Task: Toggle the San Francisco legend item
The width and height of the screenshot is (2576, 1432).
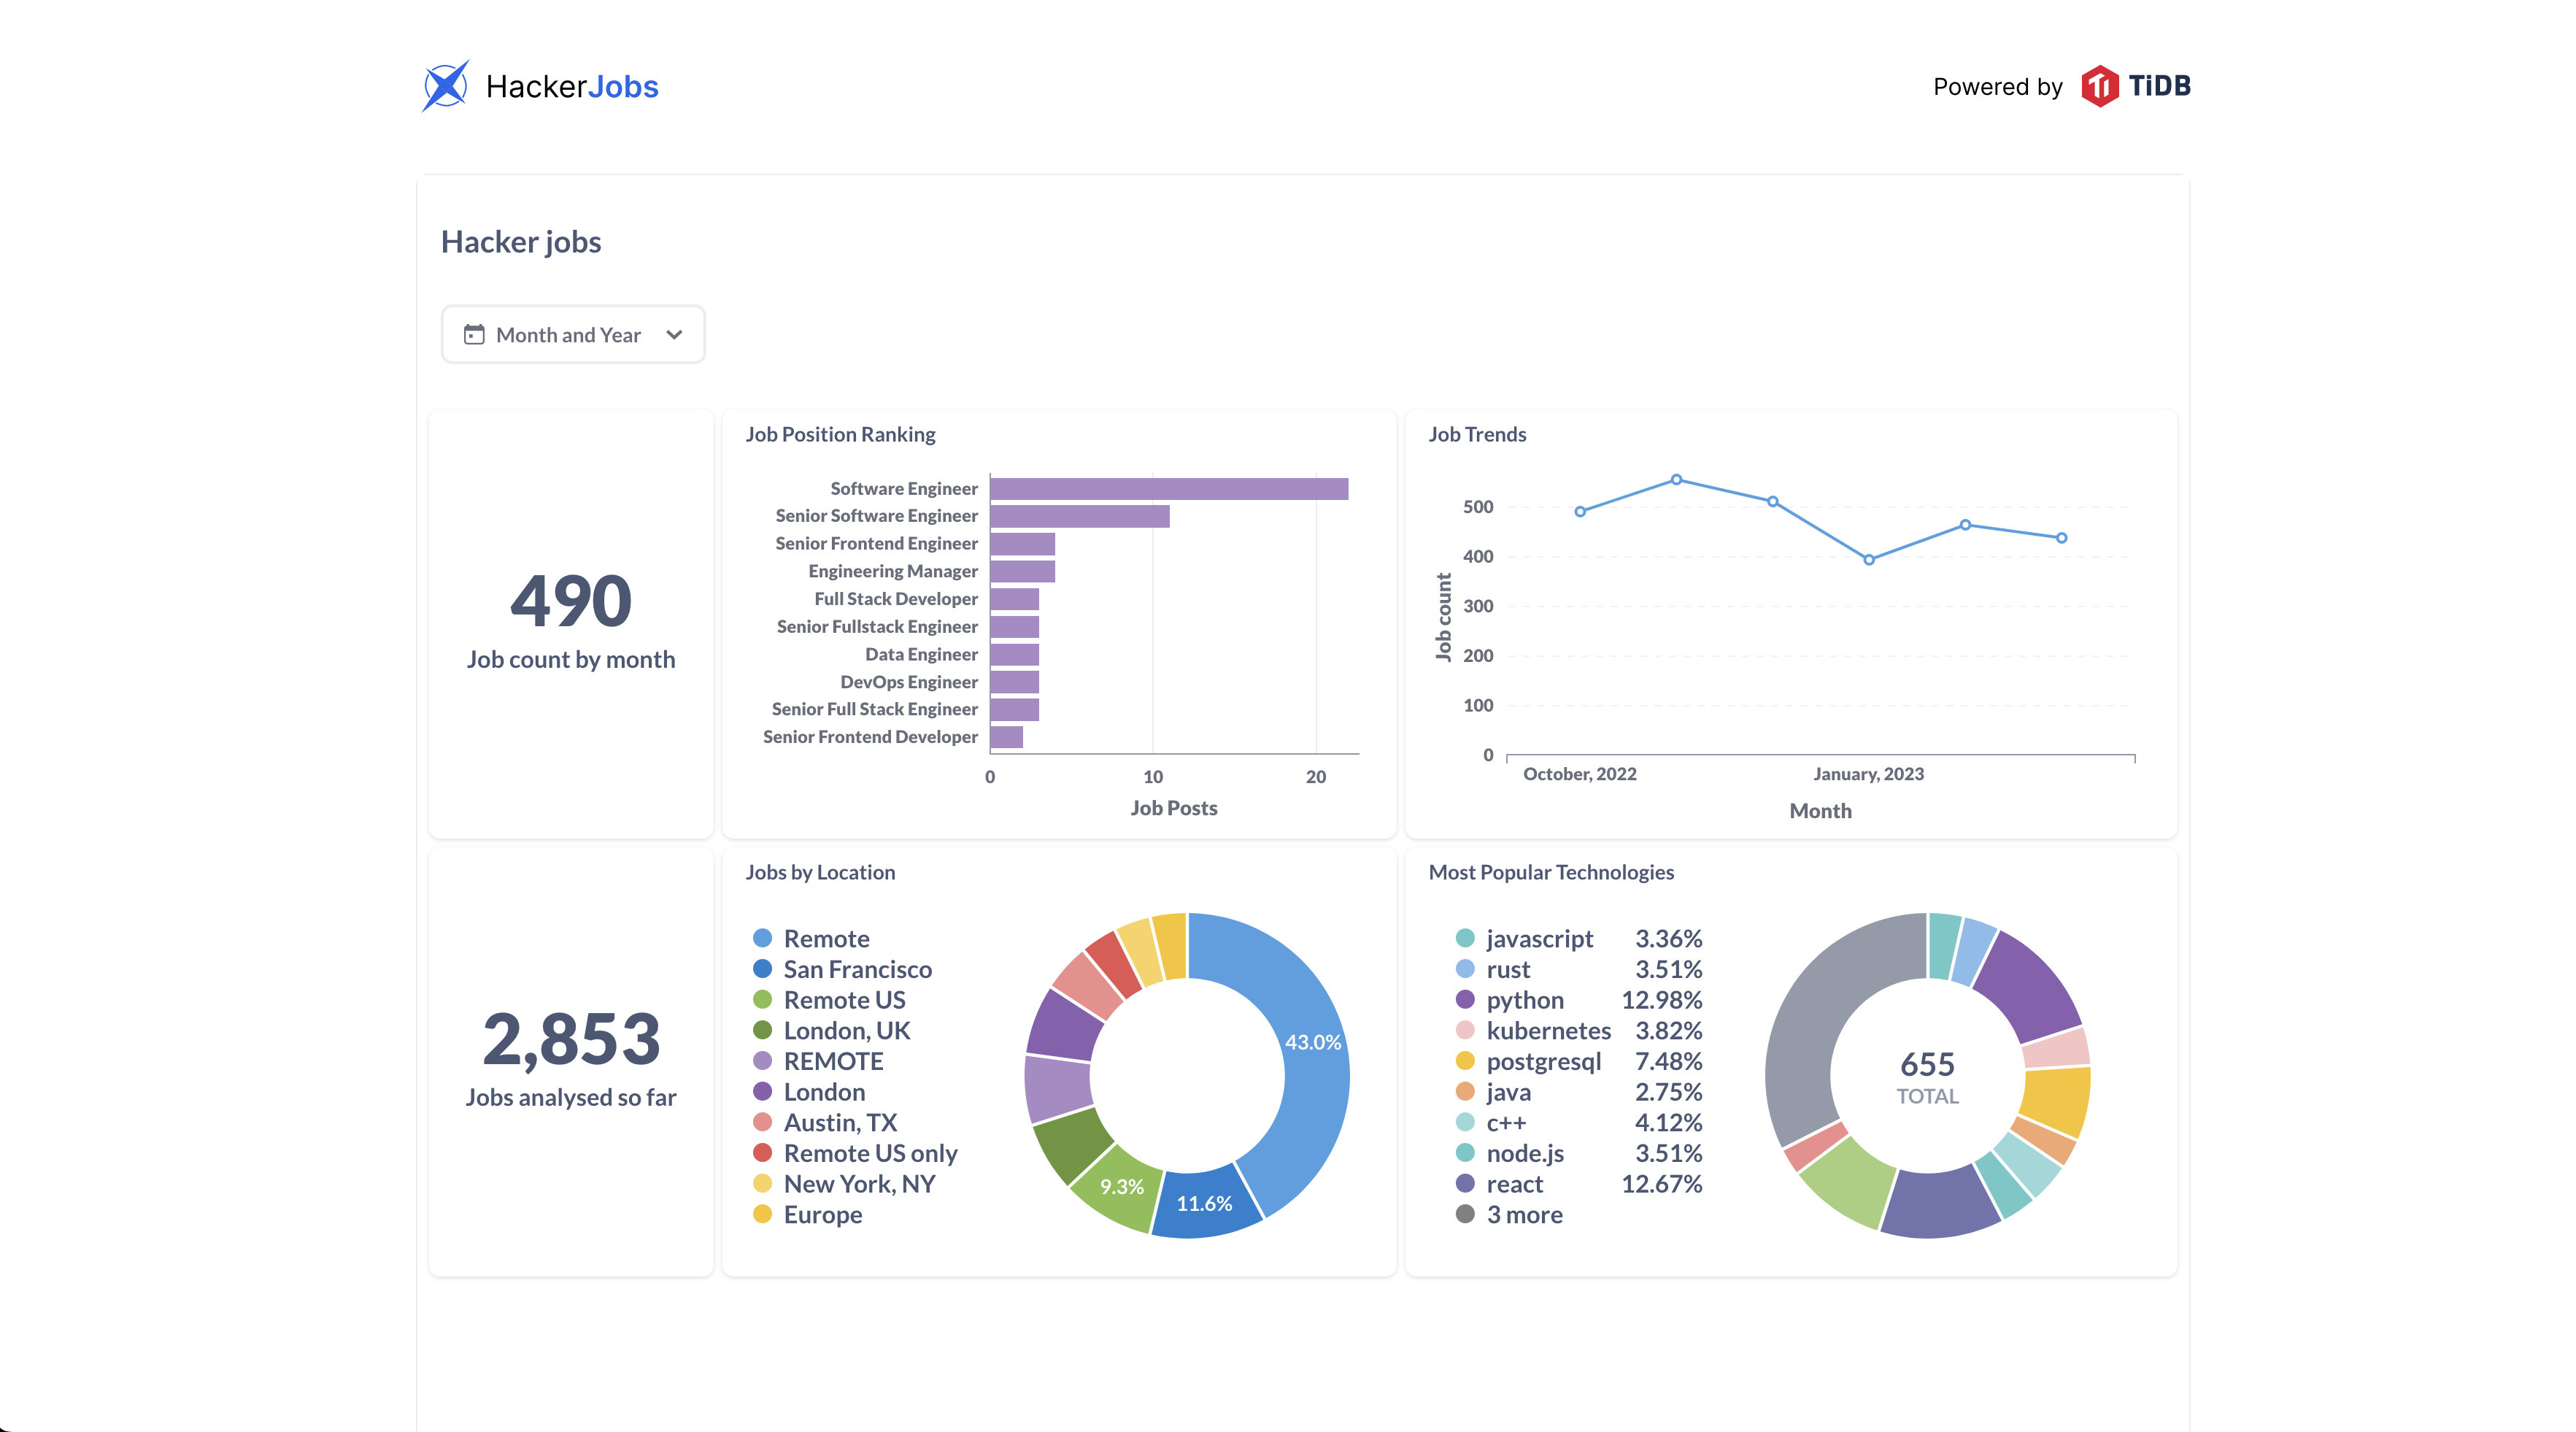Action: 857,969
